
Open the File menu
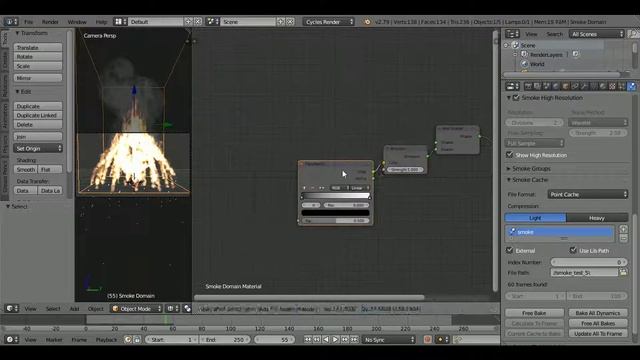[x=29, y=22]
